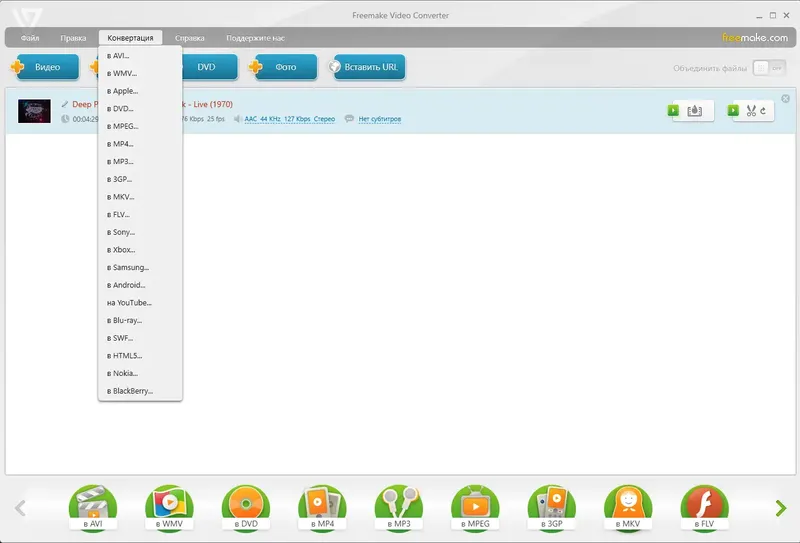Click the video thumbnail of Deep Purple file
800x543 pixels.
tap(34, 111)
